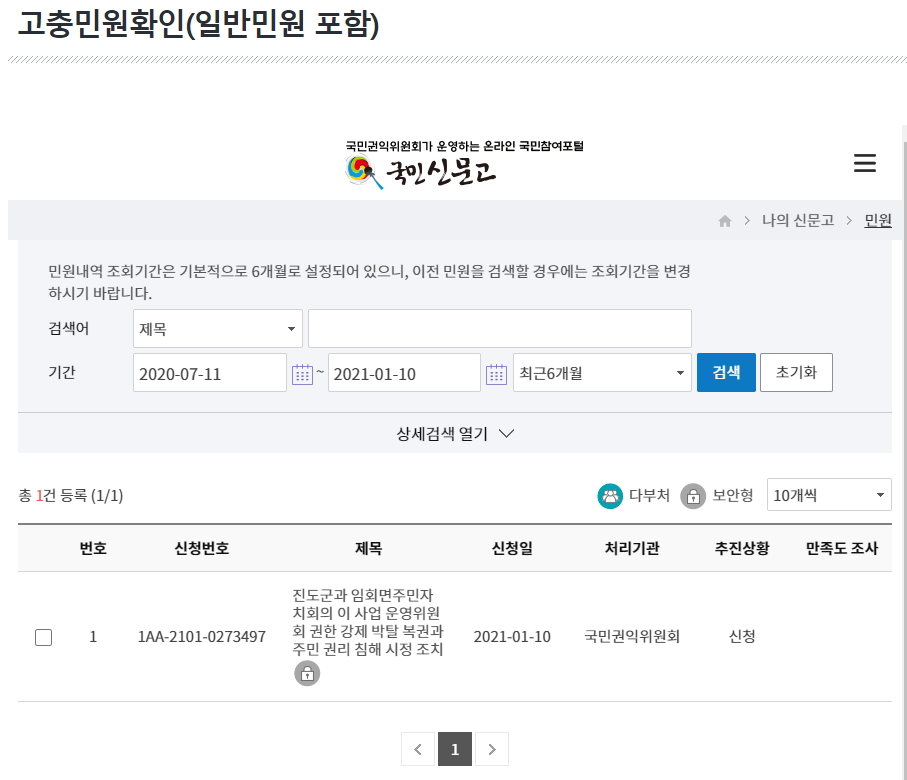Open the 최근6개월 period dropdown
The image size is (907, 780).
[x=601, y=373]
